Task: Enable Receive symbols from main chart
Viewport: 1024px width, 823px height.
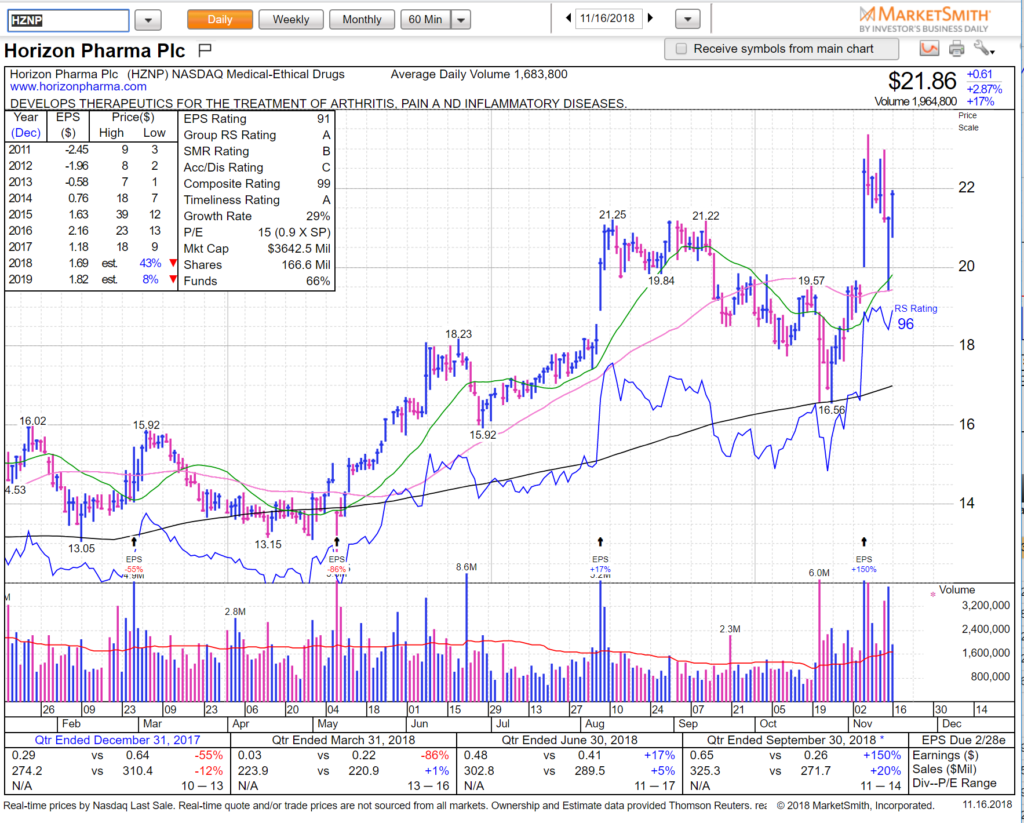Action: tap(681, 49)
